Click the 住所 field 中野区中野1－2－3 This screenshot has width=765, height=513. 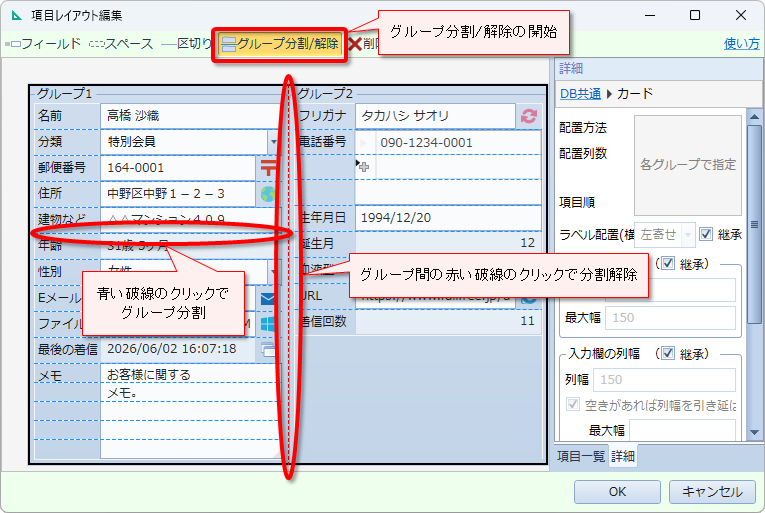[178, 194]
